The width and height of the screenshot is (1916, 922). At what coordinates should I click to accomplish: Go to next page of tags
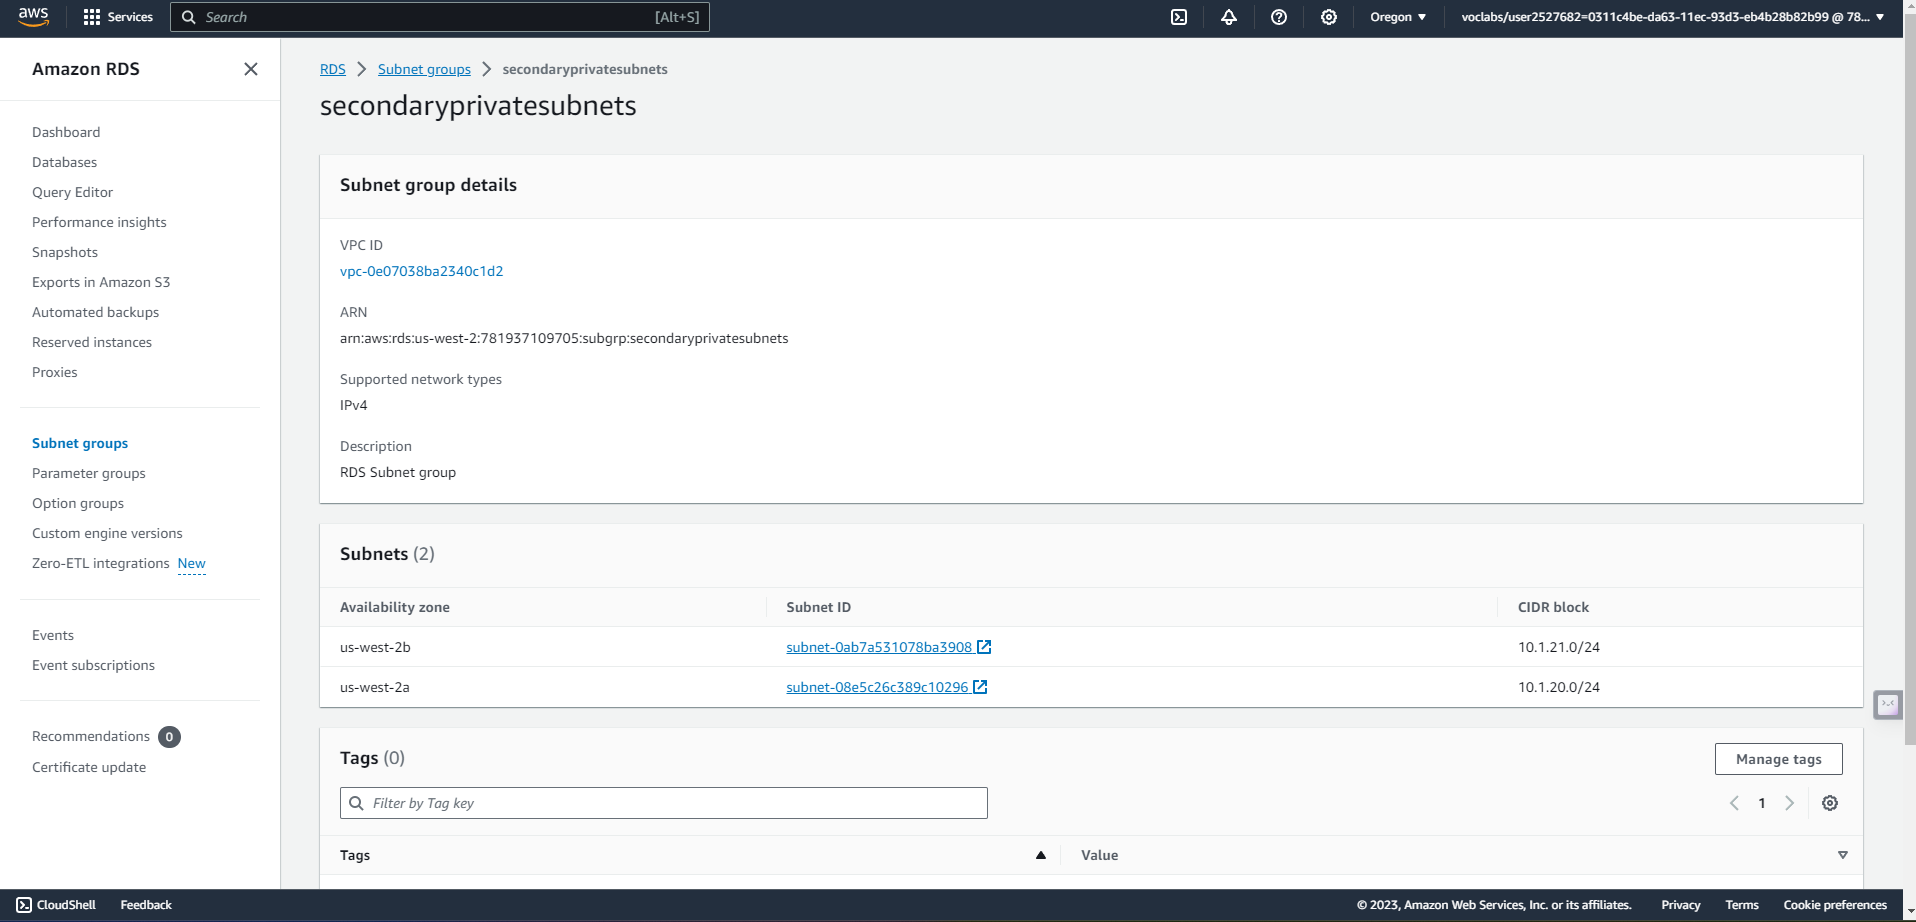[x=1789, y=803]
